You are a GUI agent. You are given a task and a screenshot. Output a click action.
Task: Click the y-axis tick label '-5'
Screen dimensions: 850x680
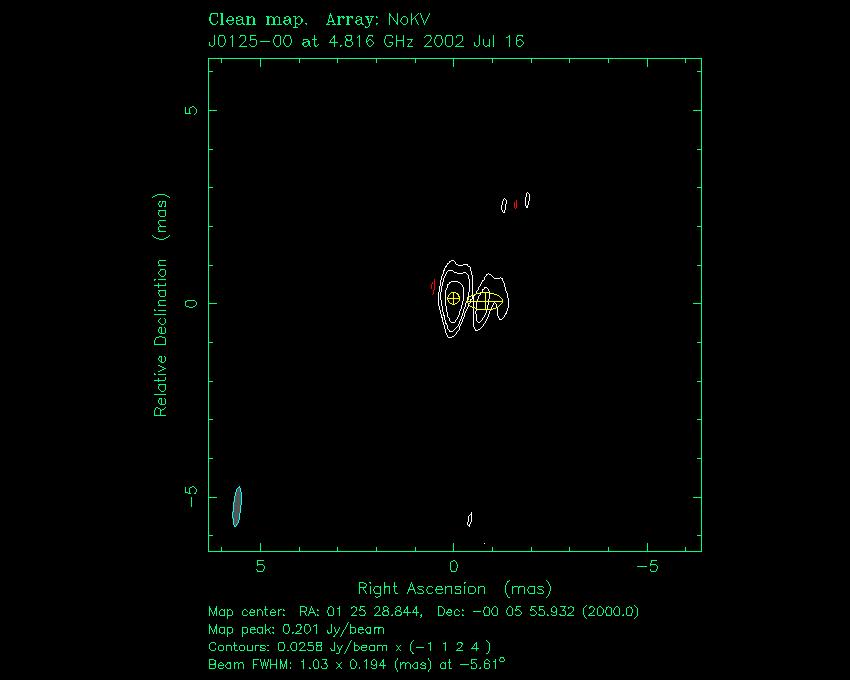191,496
